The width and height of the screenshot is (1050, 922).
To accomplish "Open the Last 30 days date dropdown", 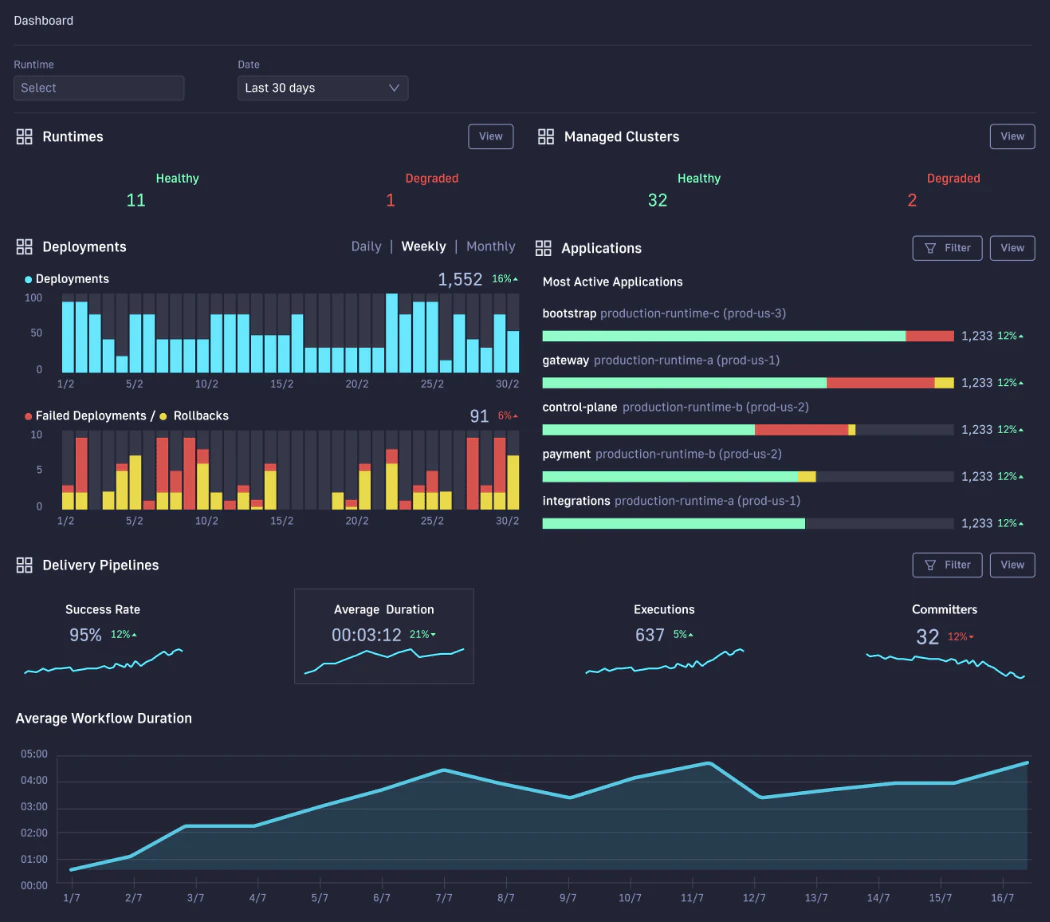I will click(322, 88).
